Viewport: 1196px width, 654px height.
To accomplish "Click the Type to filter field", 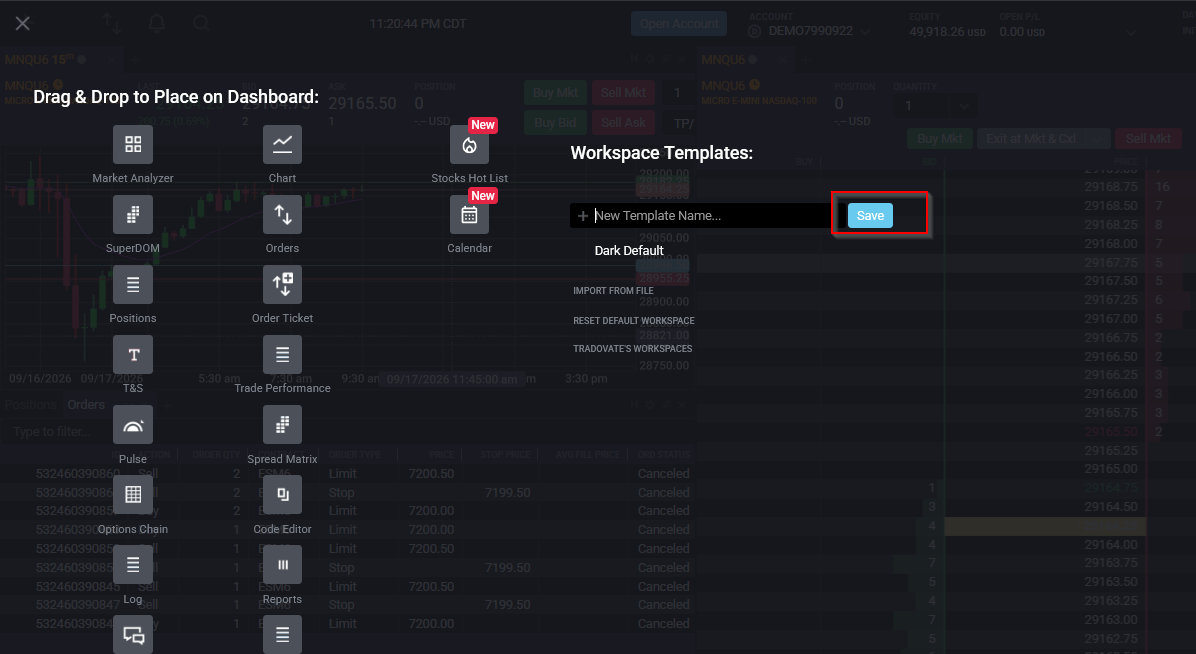I will [52, 432].
